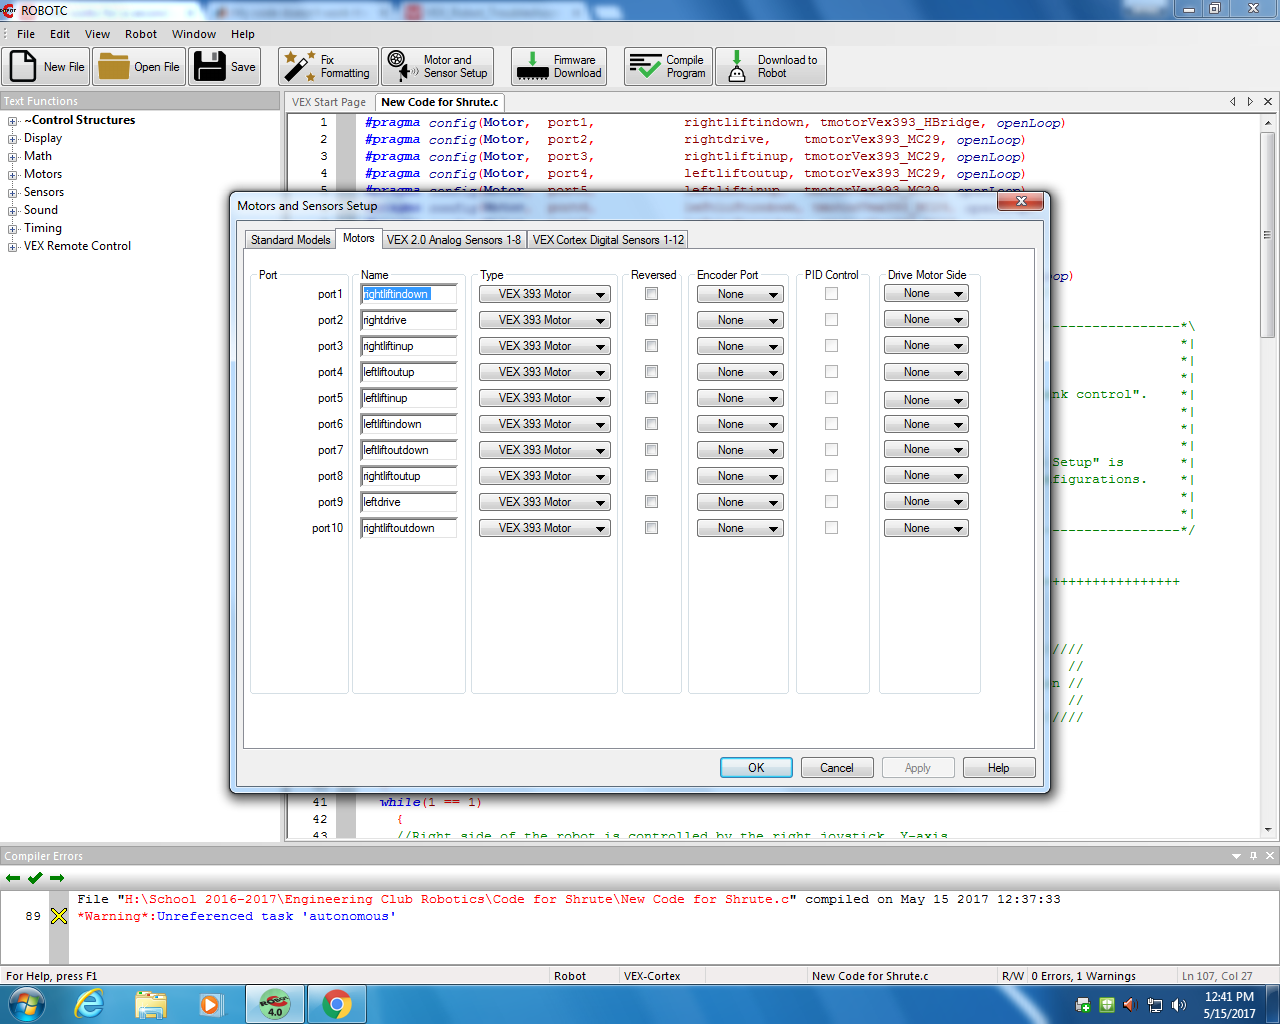Toggle PID Control checkbox for port1

click(832, 294)
